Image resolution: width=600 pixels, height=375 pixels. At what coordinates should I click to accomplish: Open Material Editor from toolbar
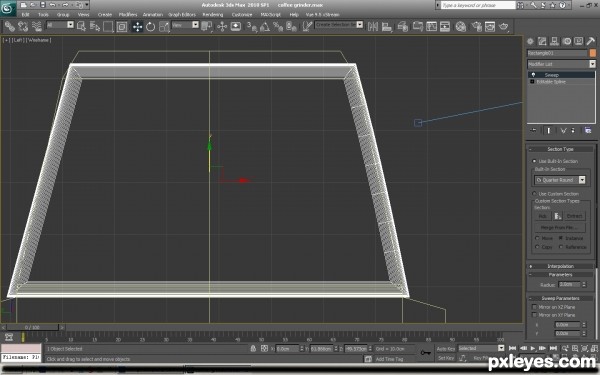click(461, 26)
